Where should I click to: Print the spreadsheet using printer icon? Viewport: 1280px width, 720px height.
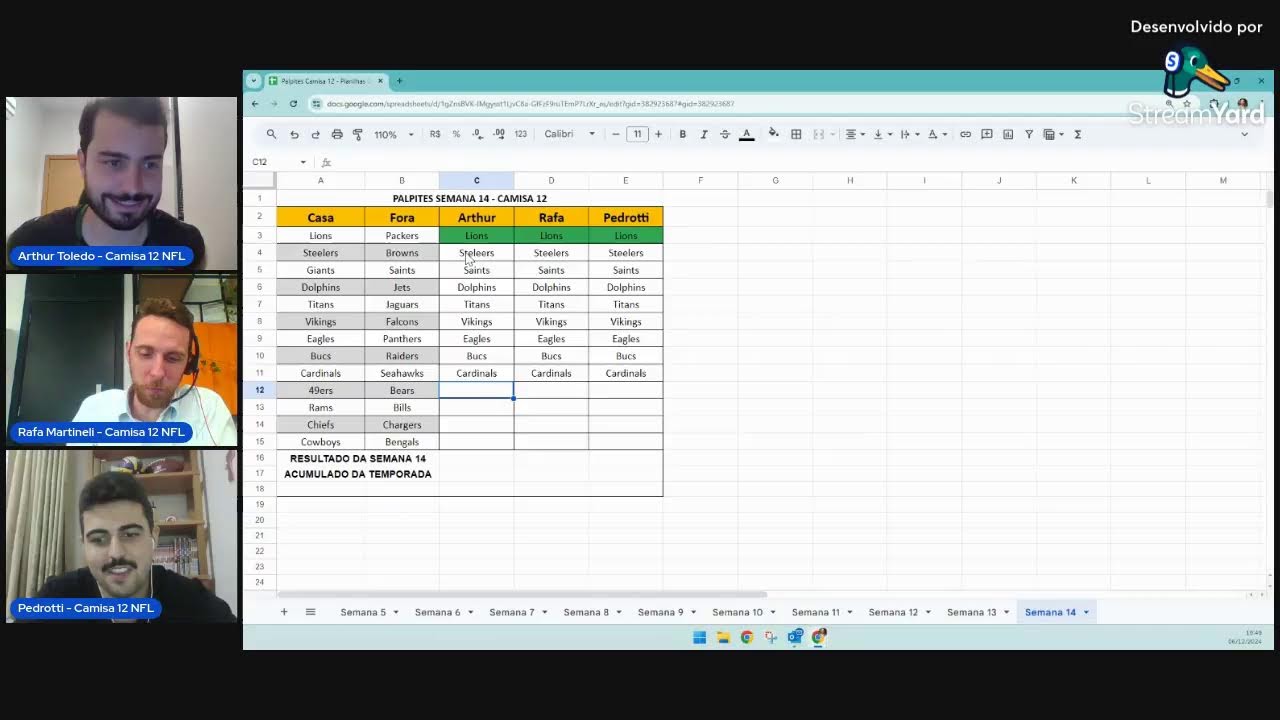336,134
